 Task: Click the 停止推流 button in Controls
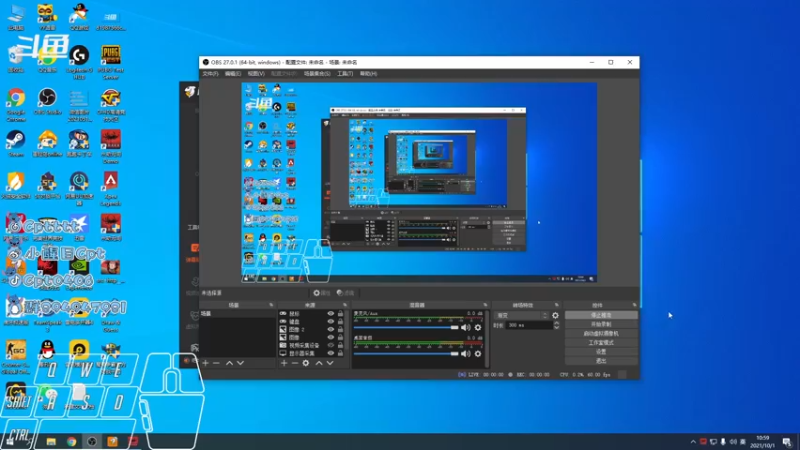click(601, 315)
